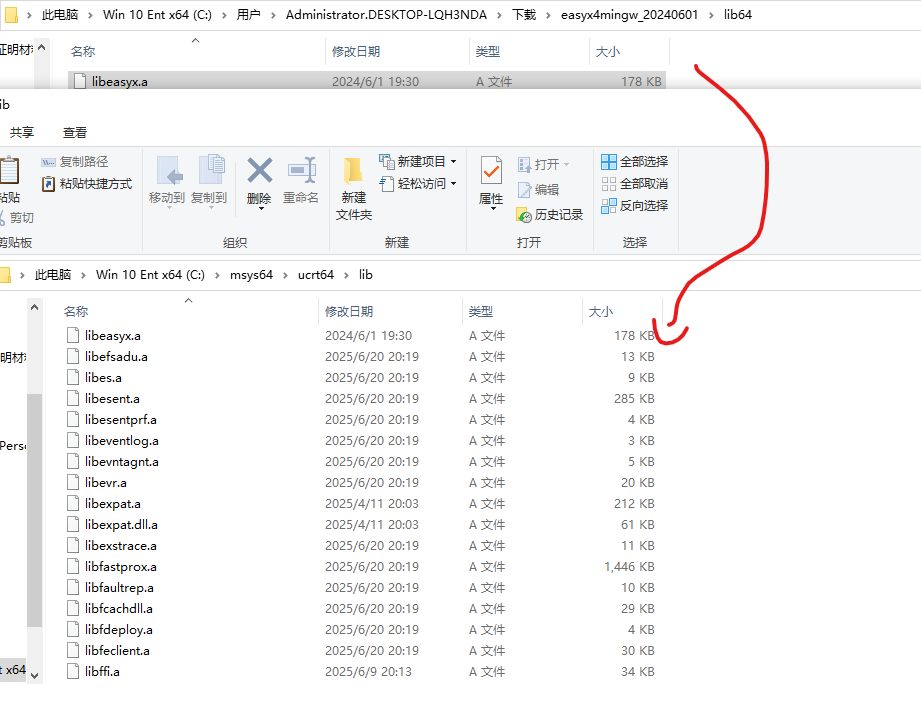Click easyx4mingw_20240601 in back window path
Viewport: 921px width, 704px height.
coord(629,15)
